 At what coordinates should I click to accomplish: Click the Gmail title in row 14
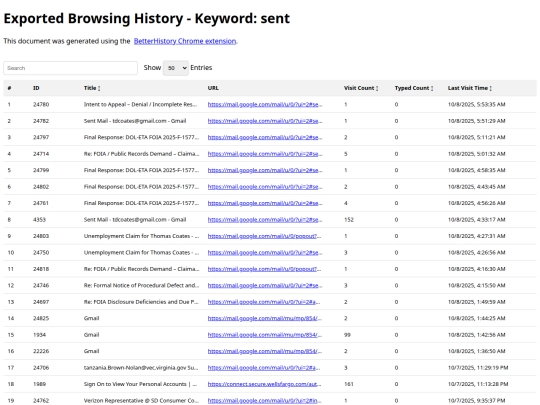91,318
